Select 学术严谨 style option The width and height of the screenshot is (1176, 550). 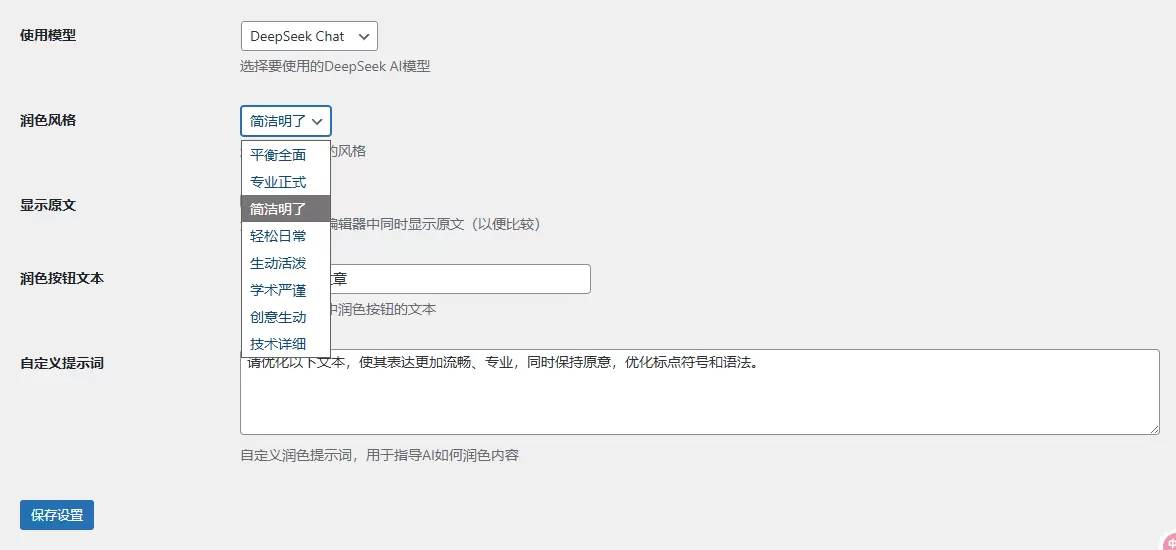(x=285, y=290)
